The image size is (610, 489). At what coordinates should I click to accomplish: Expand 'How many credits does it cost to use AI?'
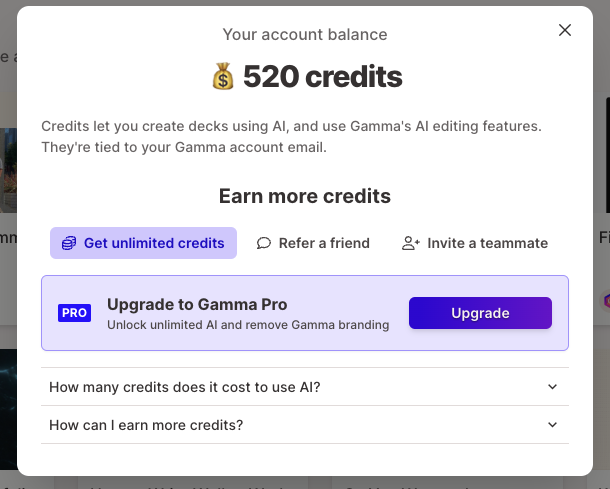coord(305,387)
